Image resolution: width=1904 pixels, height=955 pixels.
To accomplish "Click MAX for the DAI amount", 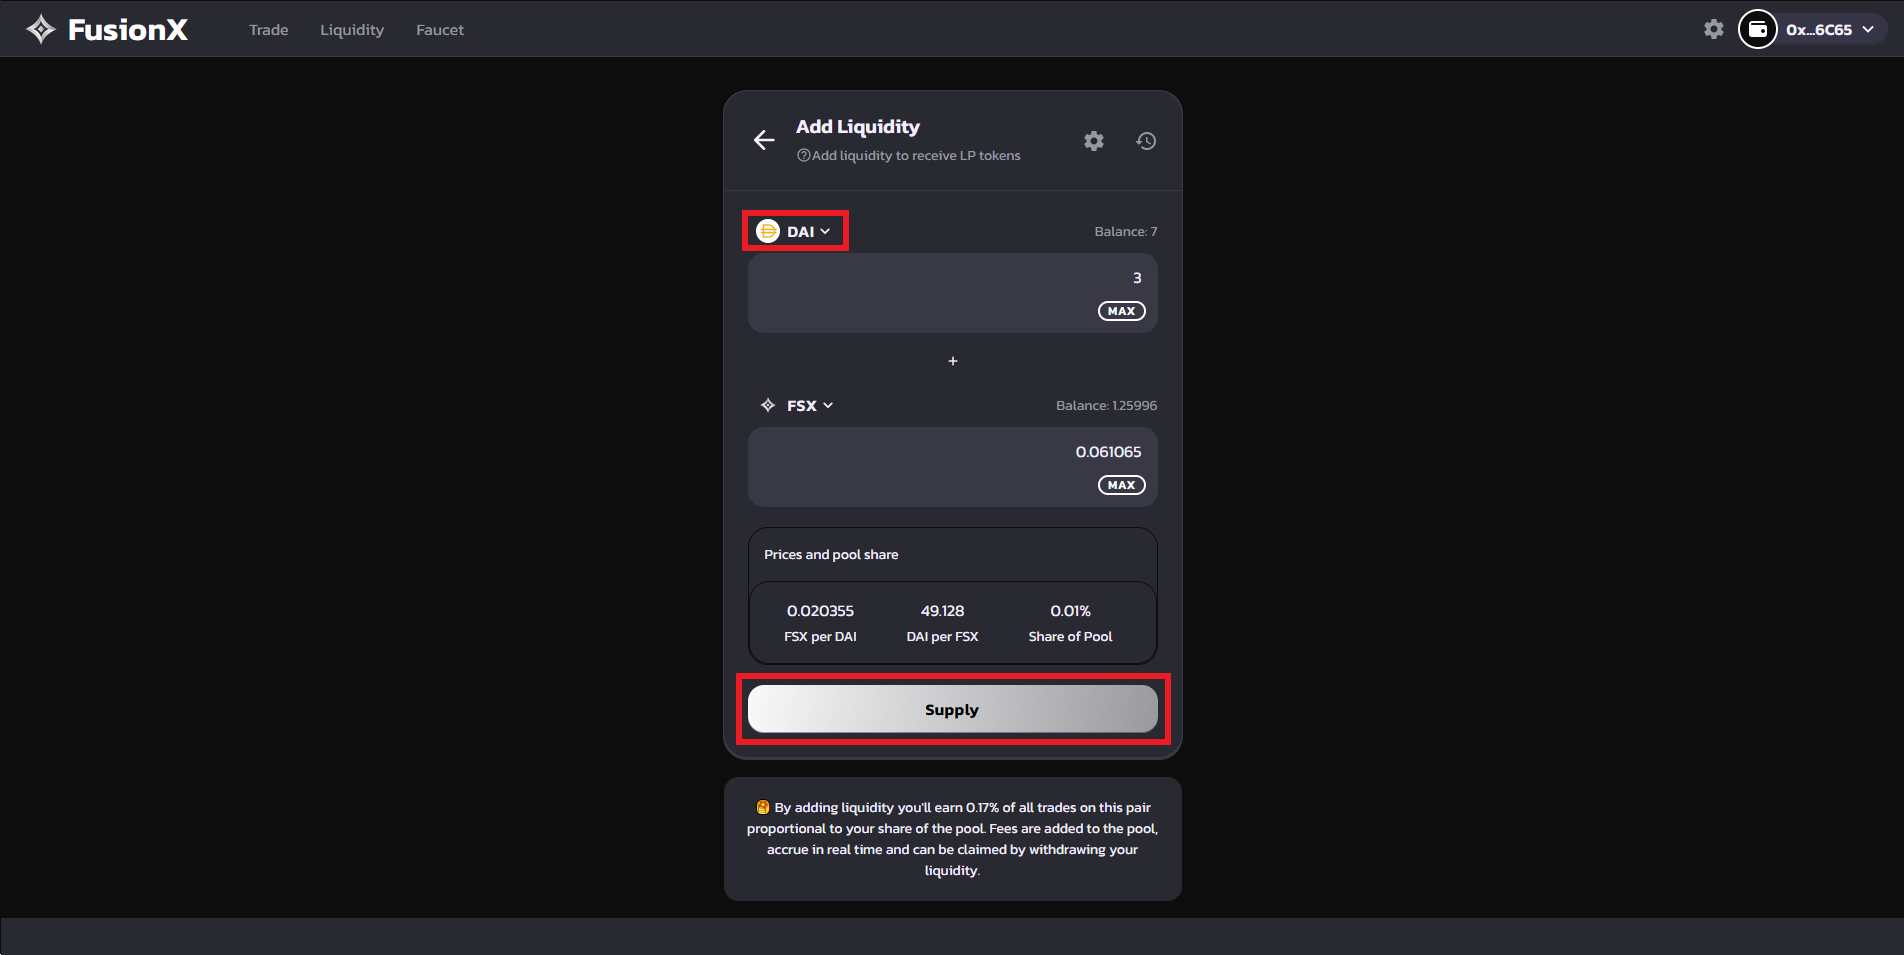I will point(1121,311).
